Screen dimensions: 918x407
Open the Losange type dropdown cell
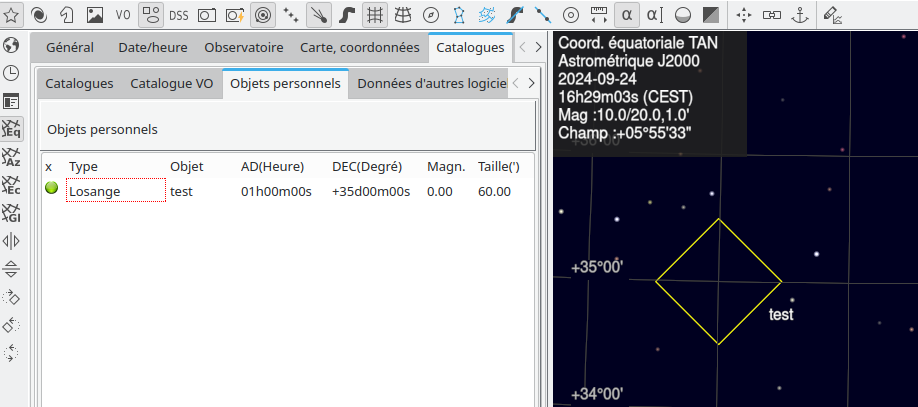tap(115, 191)
